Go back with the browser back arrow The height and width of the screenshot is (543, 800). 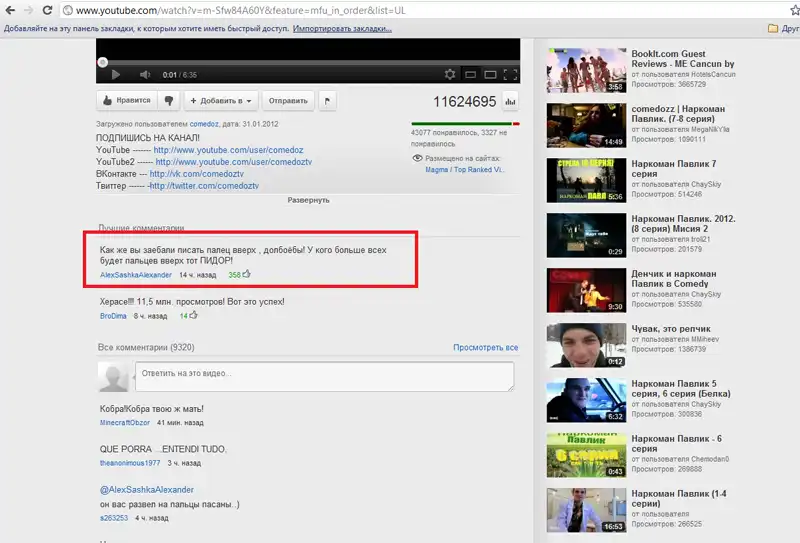[10, 11]
